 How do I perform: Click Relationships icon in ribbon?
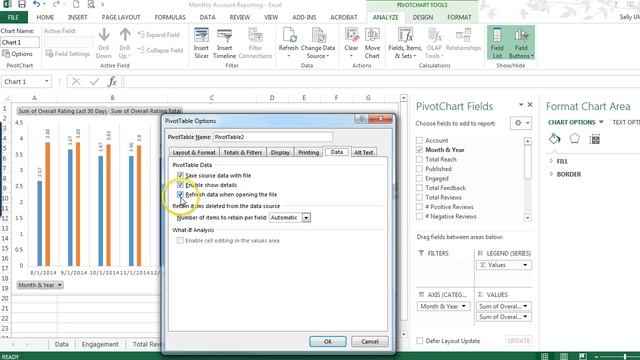(x=463, y=35)
